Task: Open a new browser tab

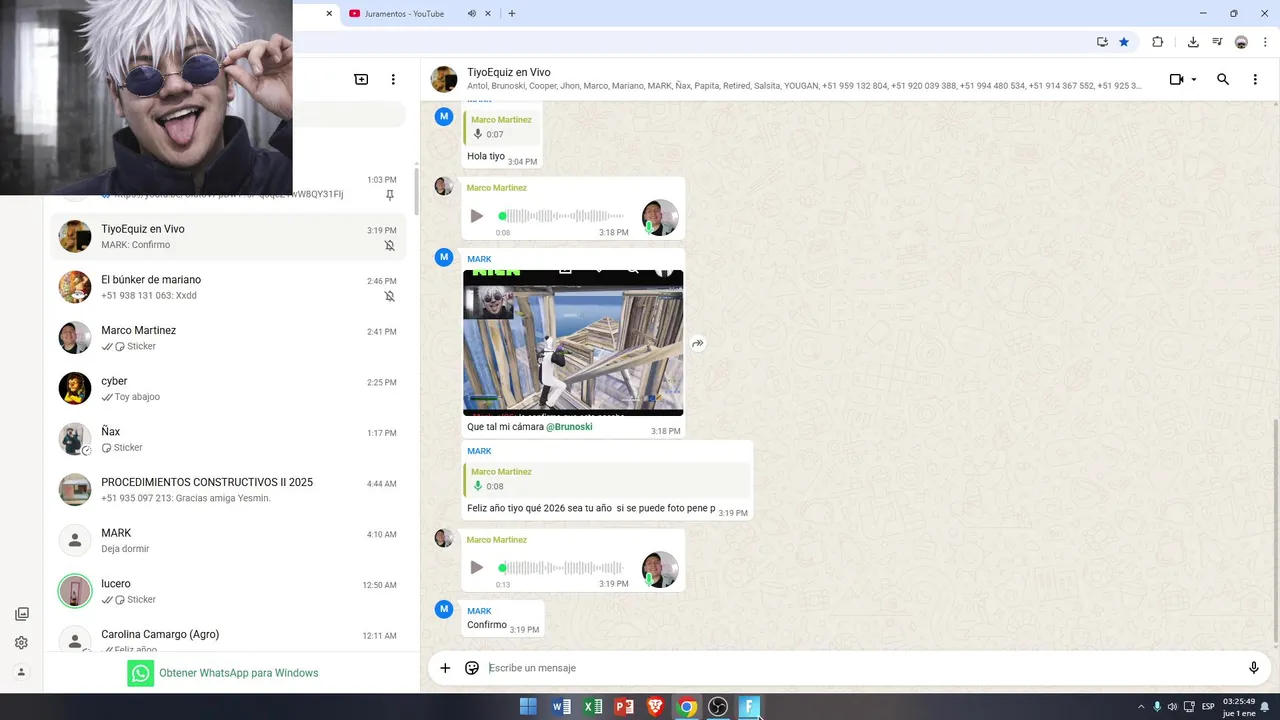Action: 512,14
